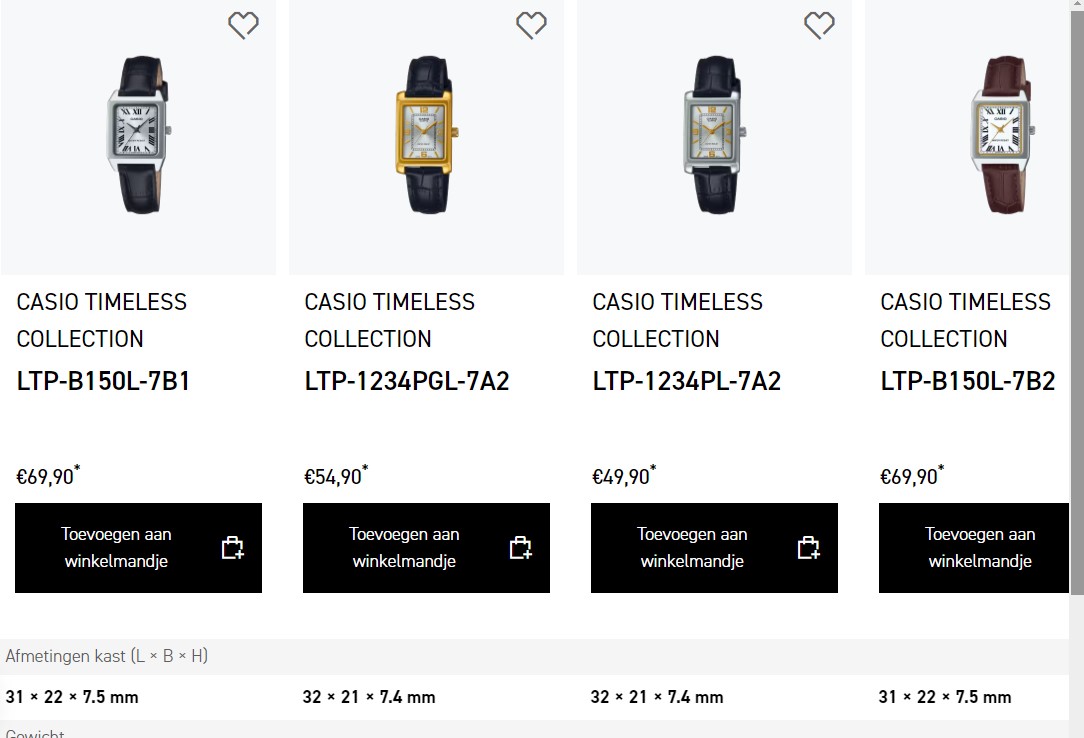
Task: Add LTP-1234PGL-7A2 to winkelmandje
Action: tap(427, 548)
